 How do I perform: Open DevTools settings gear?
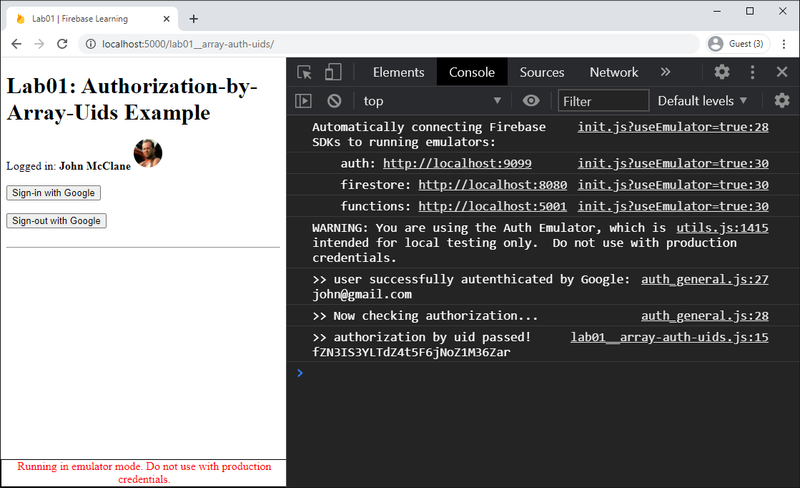tap(721, 72)
